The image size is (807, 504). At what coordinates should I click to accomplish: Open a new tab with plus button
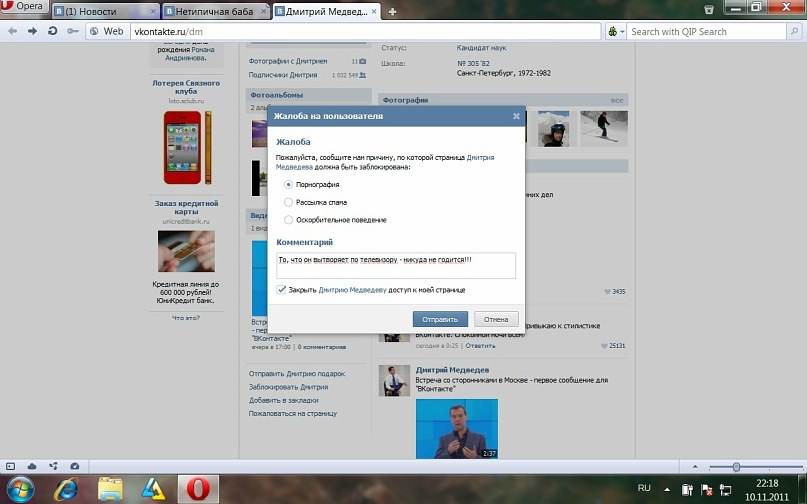click(x=392, y=11)
